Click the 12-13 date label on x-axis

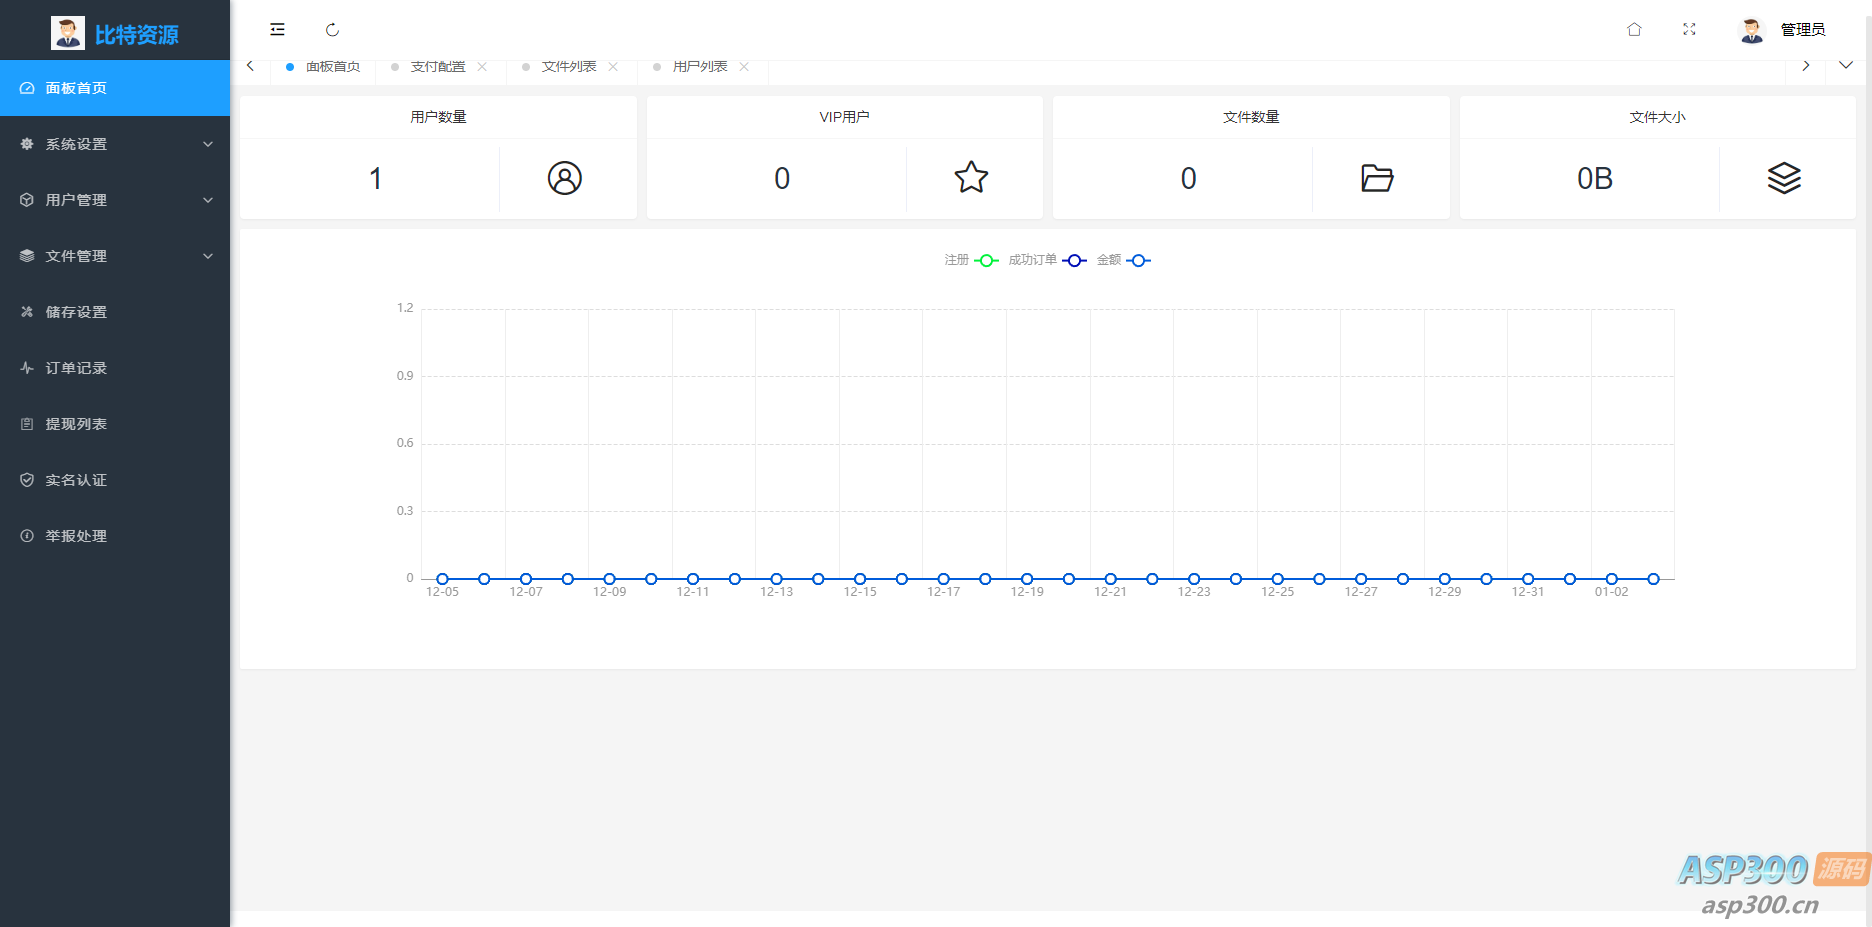(776, 592)
